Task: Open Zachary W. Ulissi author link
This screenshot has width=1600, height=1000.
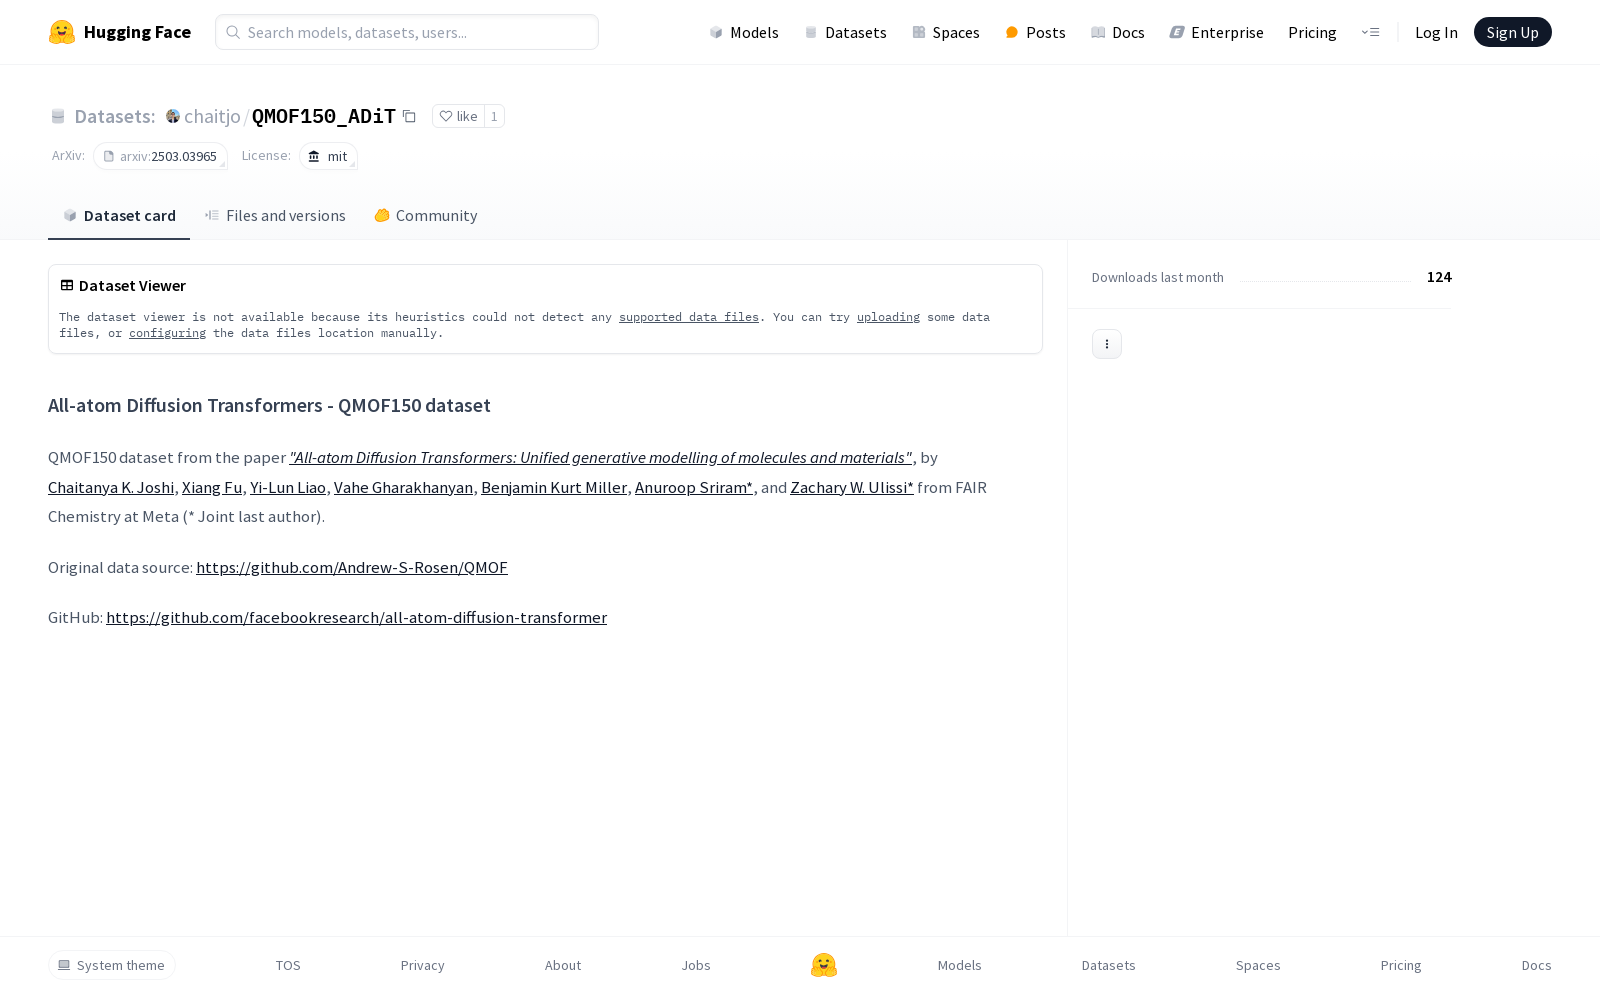Action: [x=852, y=487]
